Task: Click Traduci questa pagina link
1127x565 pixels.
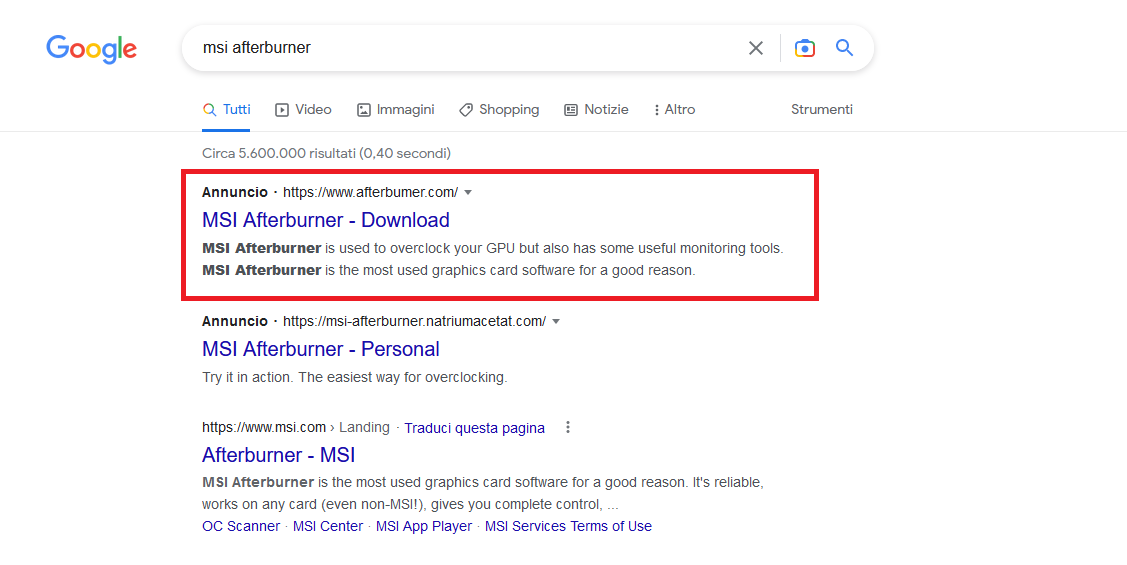Action: (474, 428)
